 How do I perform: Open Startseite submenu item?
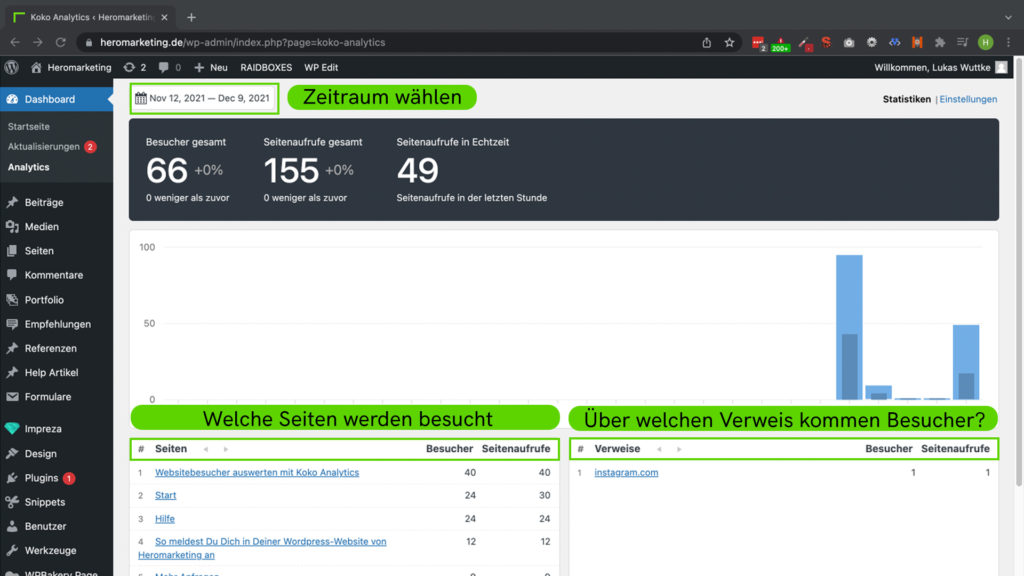(29, 126)
